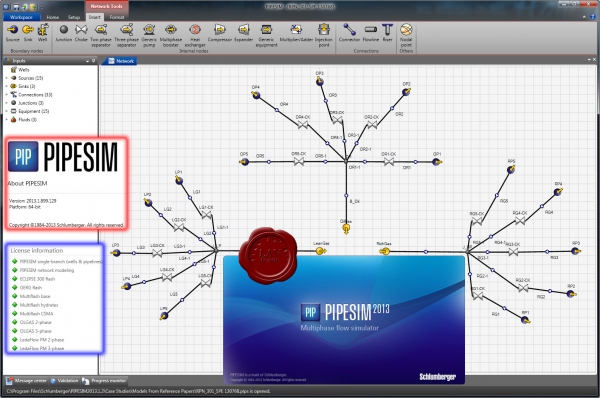The width and height of the screenshot is (600, 398).
Task: Activate the Flowline connection tool
Action: pyautogui.click(x=370, y=33)
